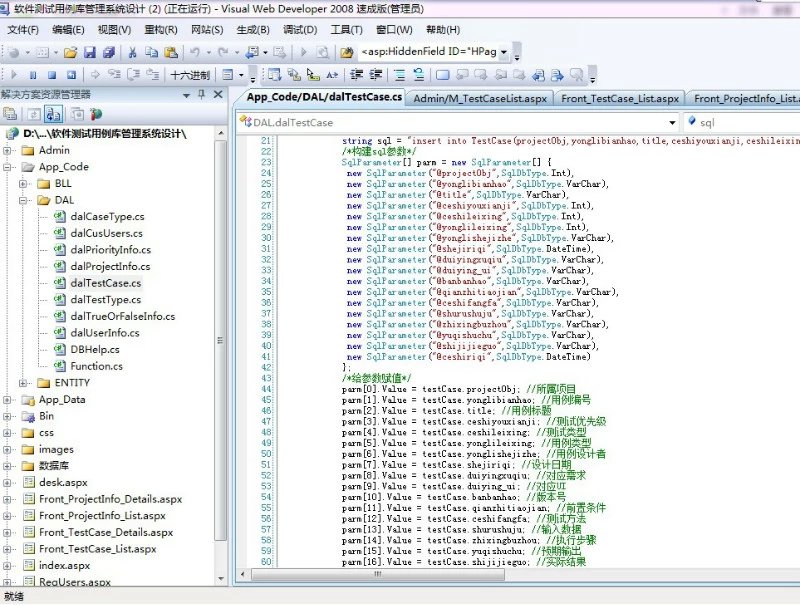Cut selection using the scissors icon
The width and height of the screenshot is (800, 605).
(133, 52)
